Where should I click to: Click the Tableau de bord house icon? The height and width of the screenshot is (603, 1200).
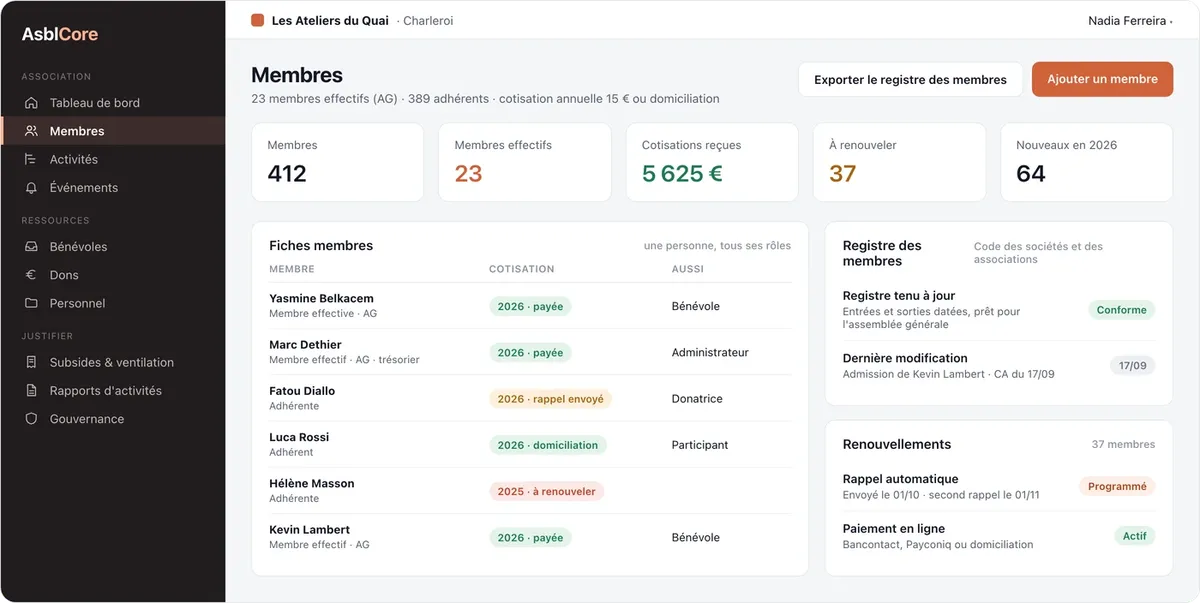pos(31,103)
